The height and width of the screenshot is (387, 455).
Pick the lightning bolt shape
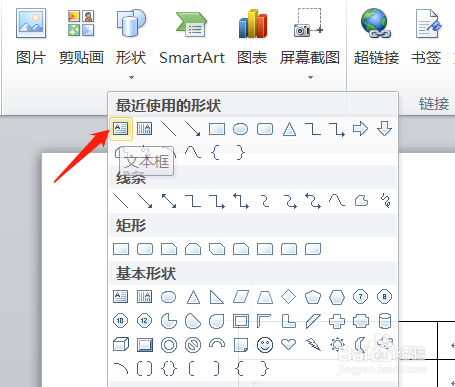coord(313,345)
